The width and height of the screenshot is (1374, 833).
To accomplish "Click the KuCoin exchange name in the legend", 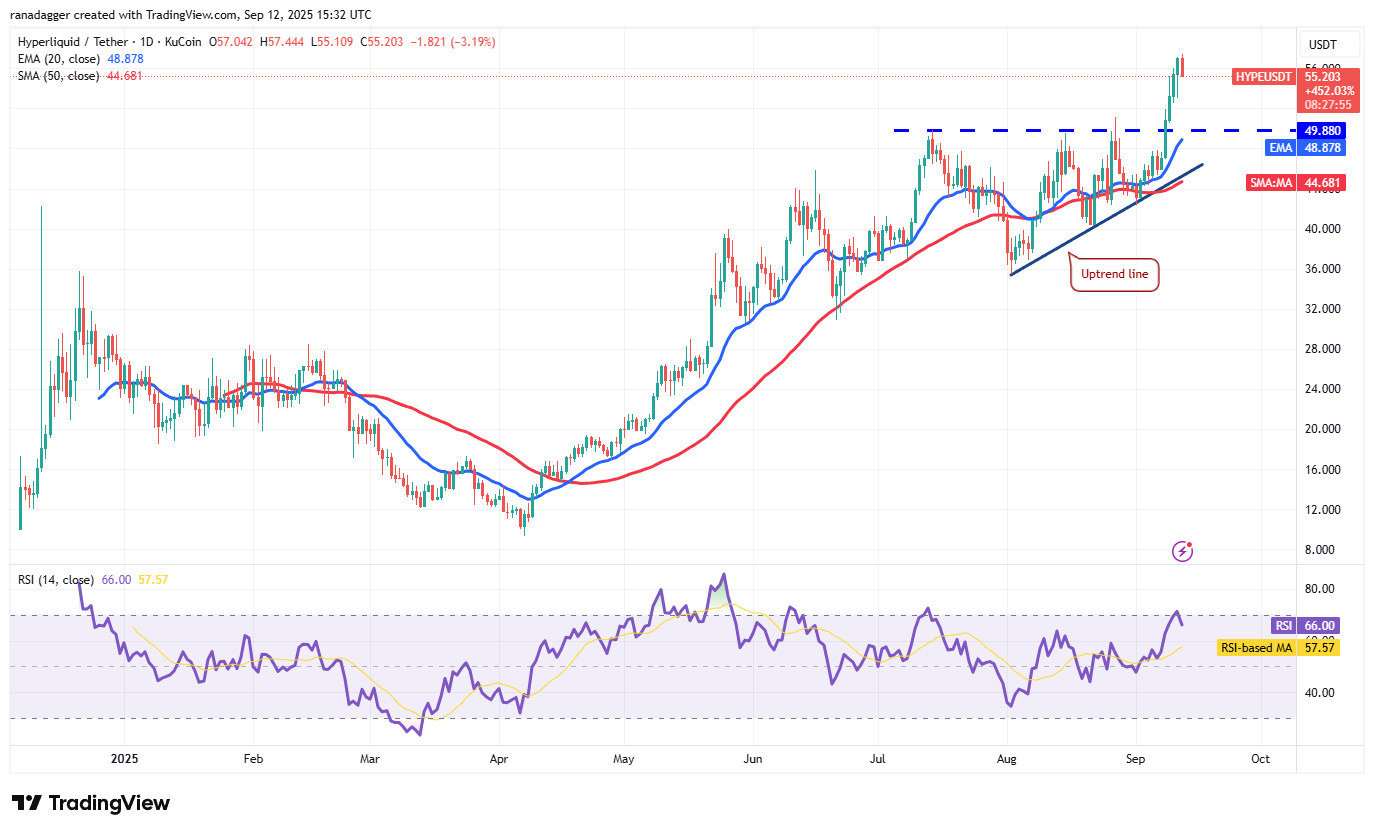I will coord(184,42).
